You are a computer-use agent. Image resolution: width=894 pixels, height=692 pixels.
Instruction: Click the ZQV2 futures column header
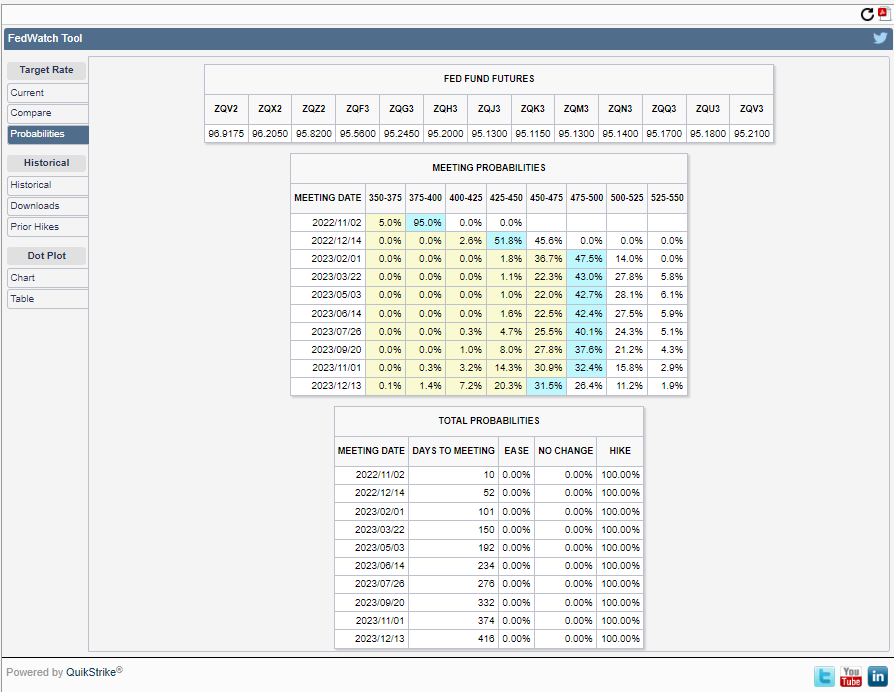pyautogui.click(x=226, y=109)
